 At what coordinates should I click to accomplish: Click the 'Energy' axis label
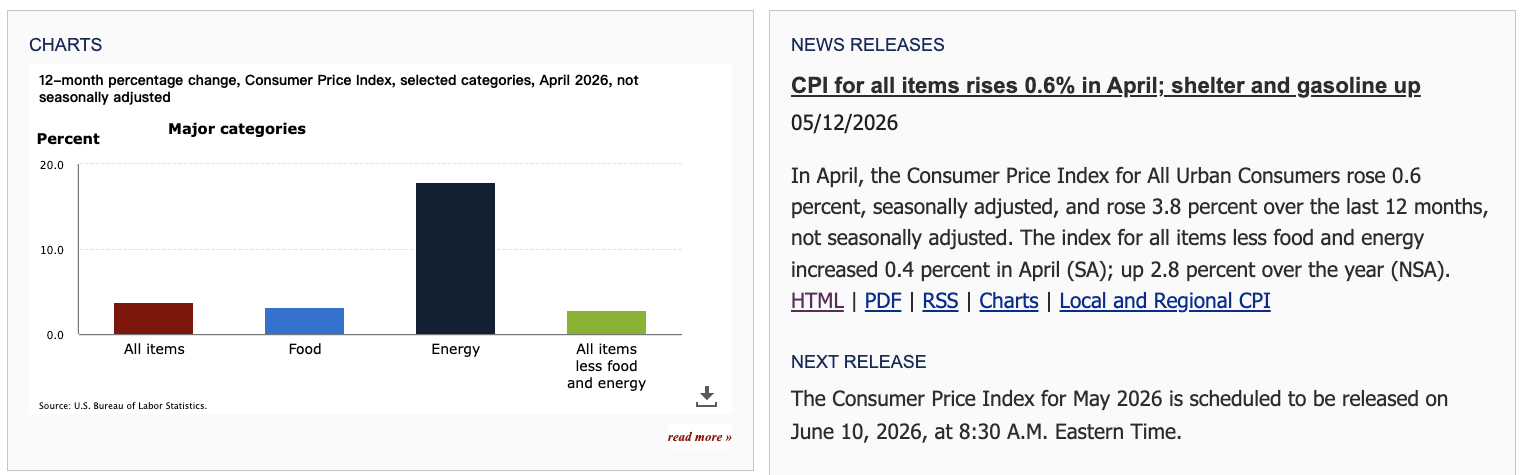click(456, 349)
